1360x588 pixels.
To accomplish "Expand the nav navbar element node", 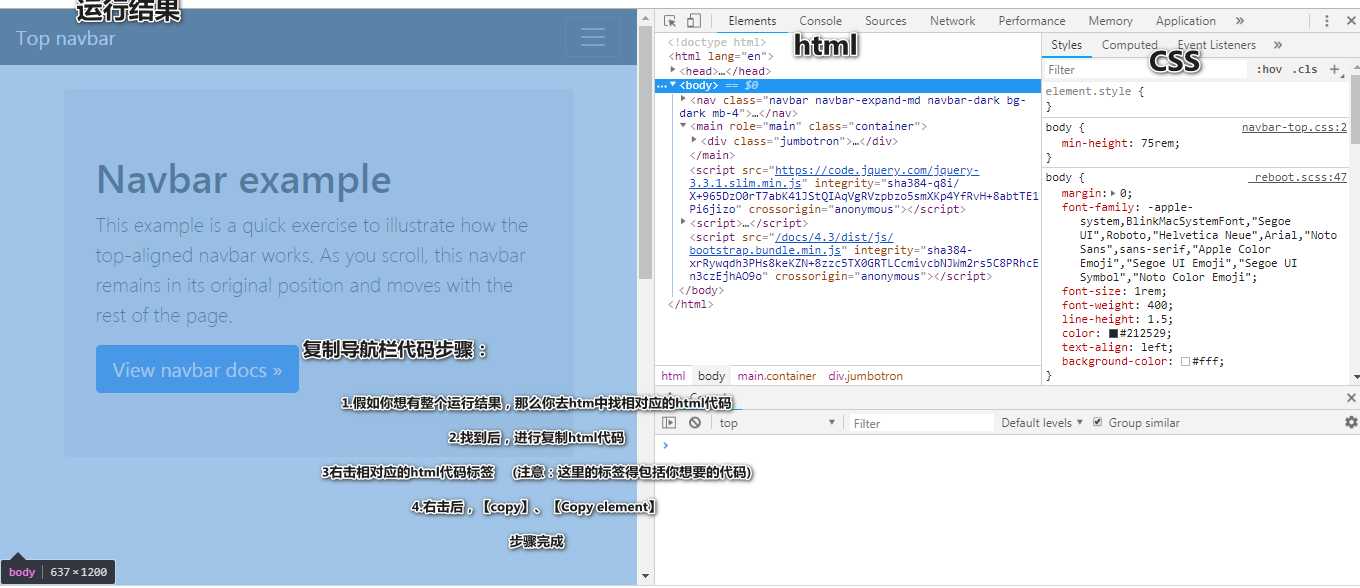I will (x=683, y=99).
